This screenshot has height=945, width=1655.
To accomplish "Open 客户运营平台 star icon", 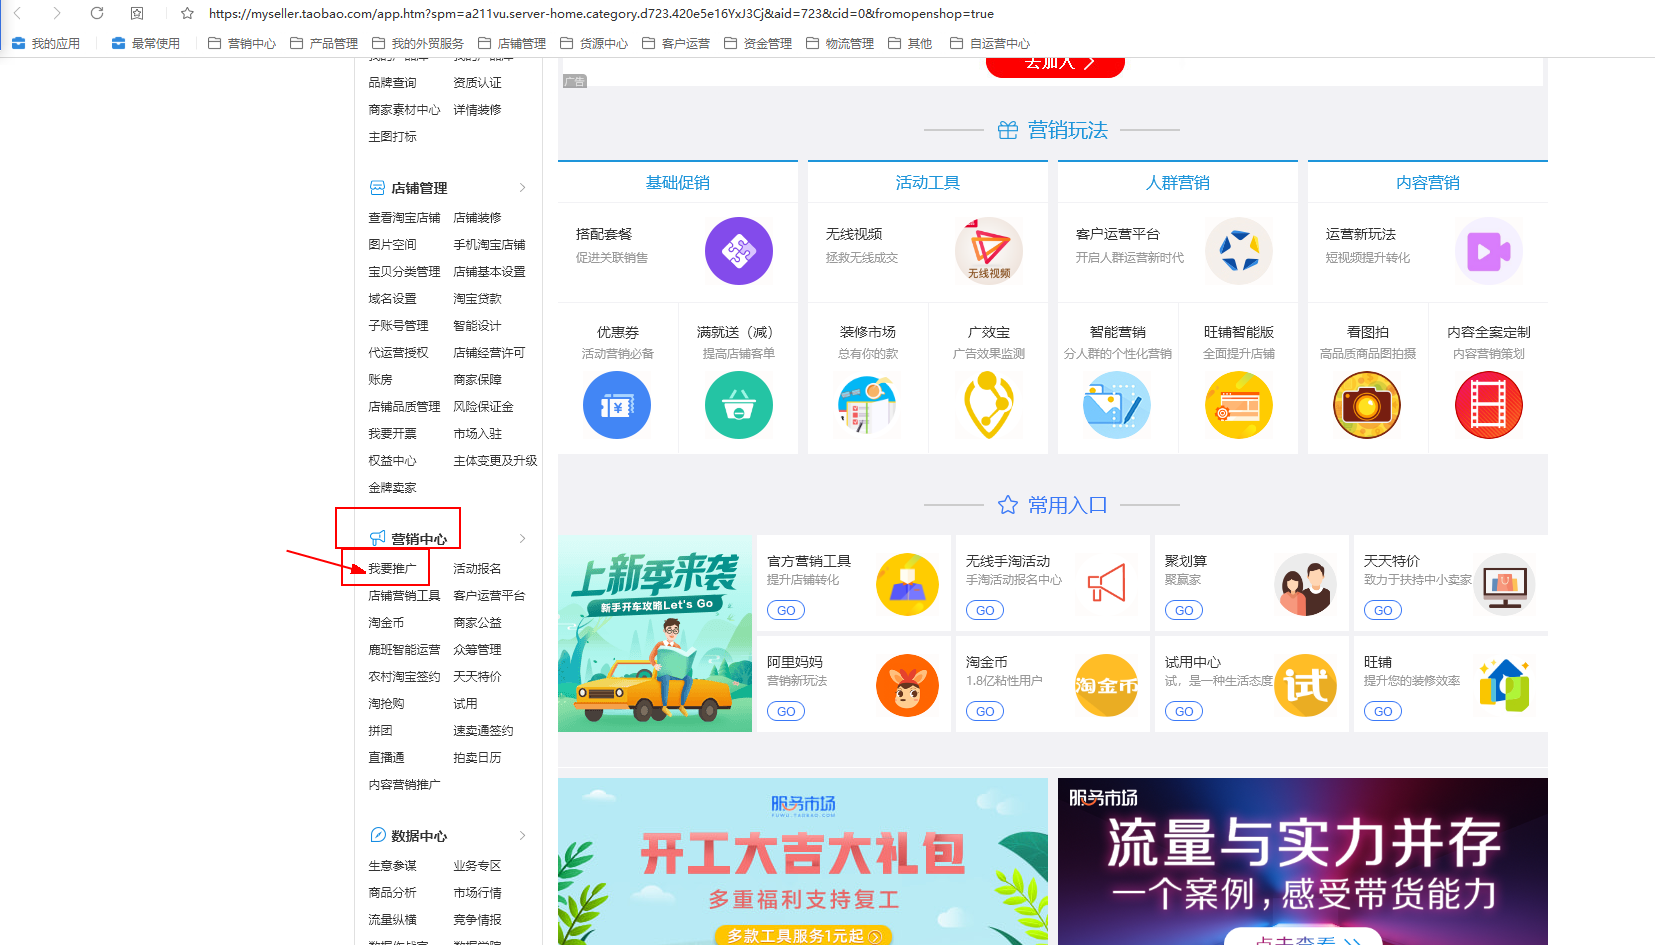I will pyautogui.click(x=1238, y=251).
